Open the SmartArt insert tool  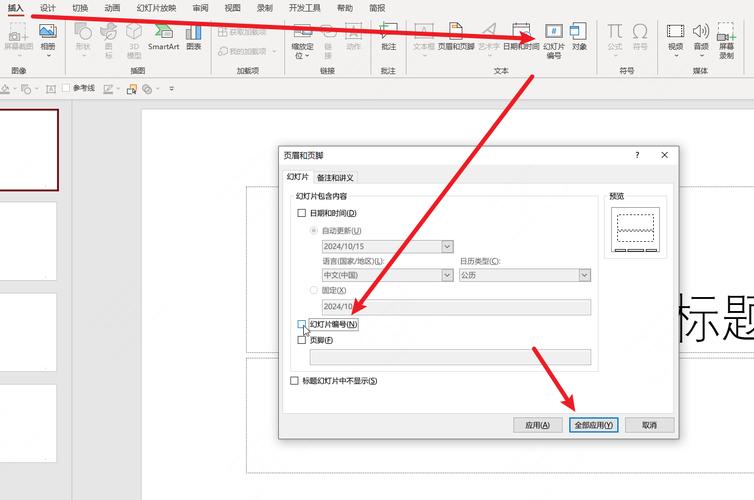pyautogui.click(x=164, y=37)
